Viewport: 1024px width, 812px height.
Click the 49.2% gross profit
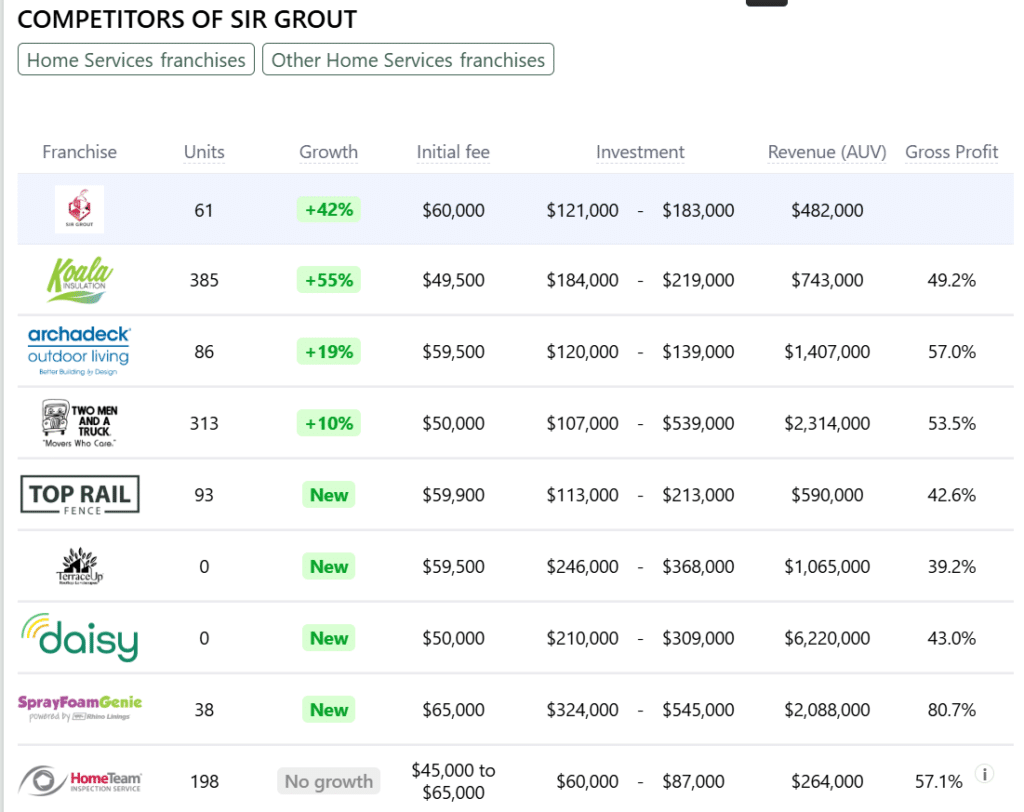pyautogui.click(x=952, y=280)
